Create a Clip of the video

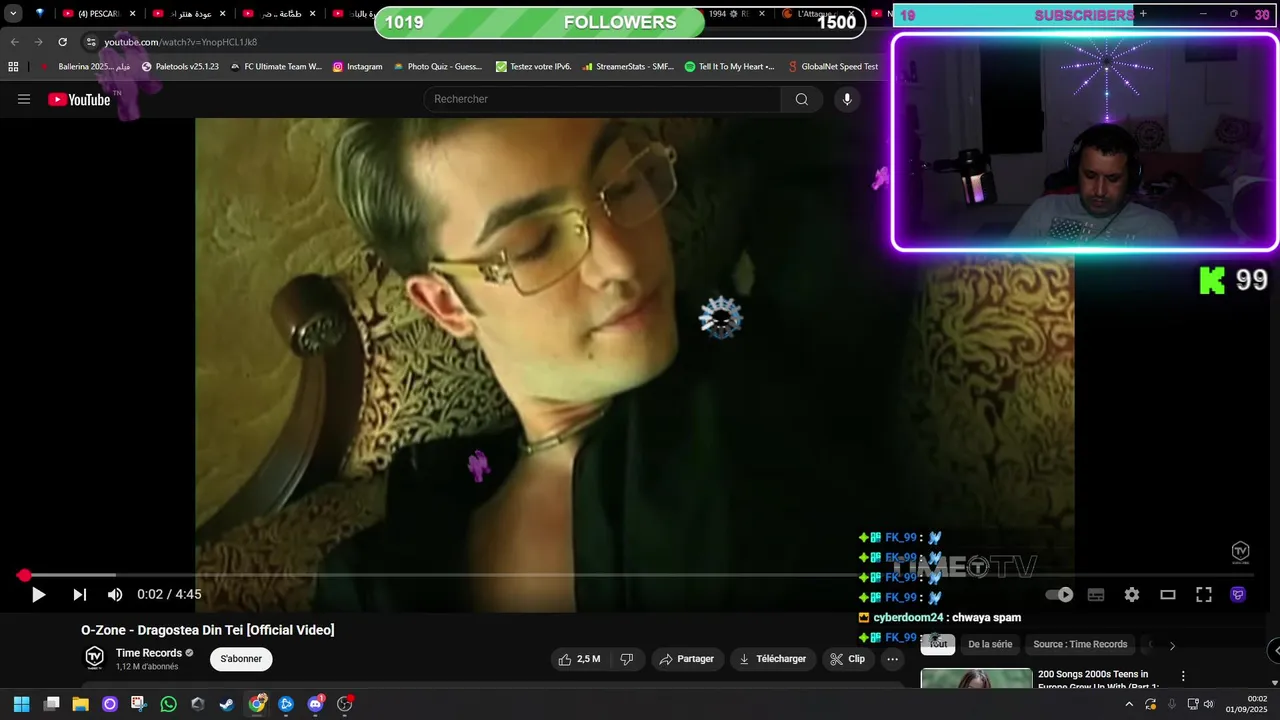click(848, 659)
